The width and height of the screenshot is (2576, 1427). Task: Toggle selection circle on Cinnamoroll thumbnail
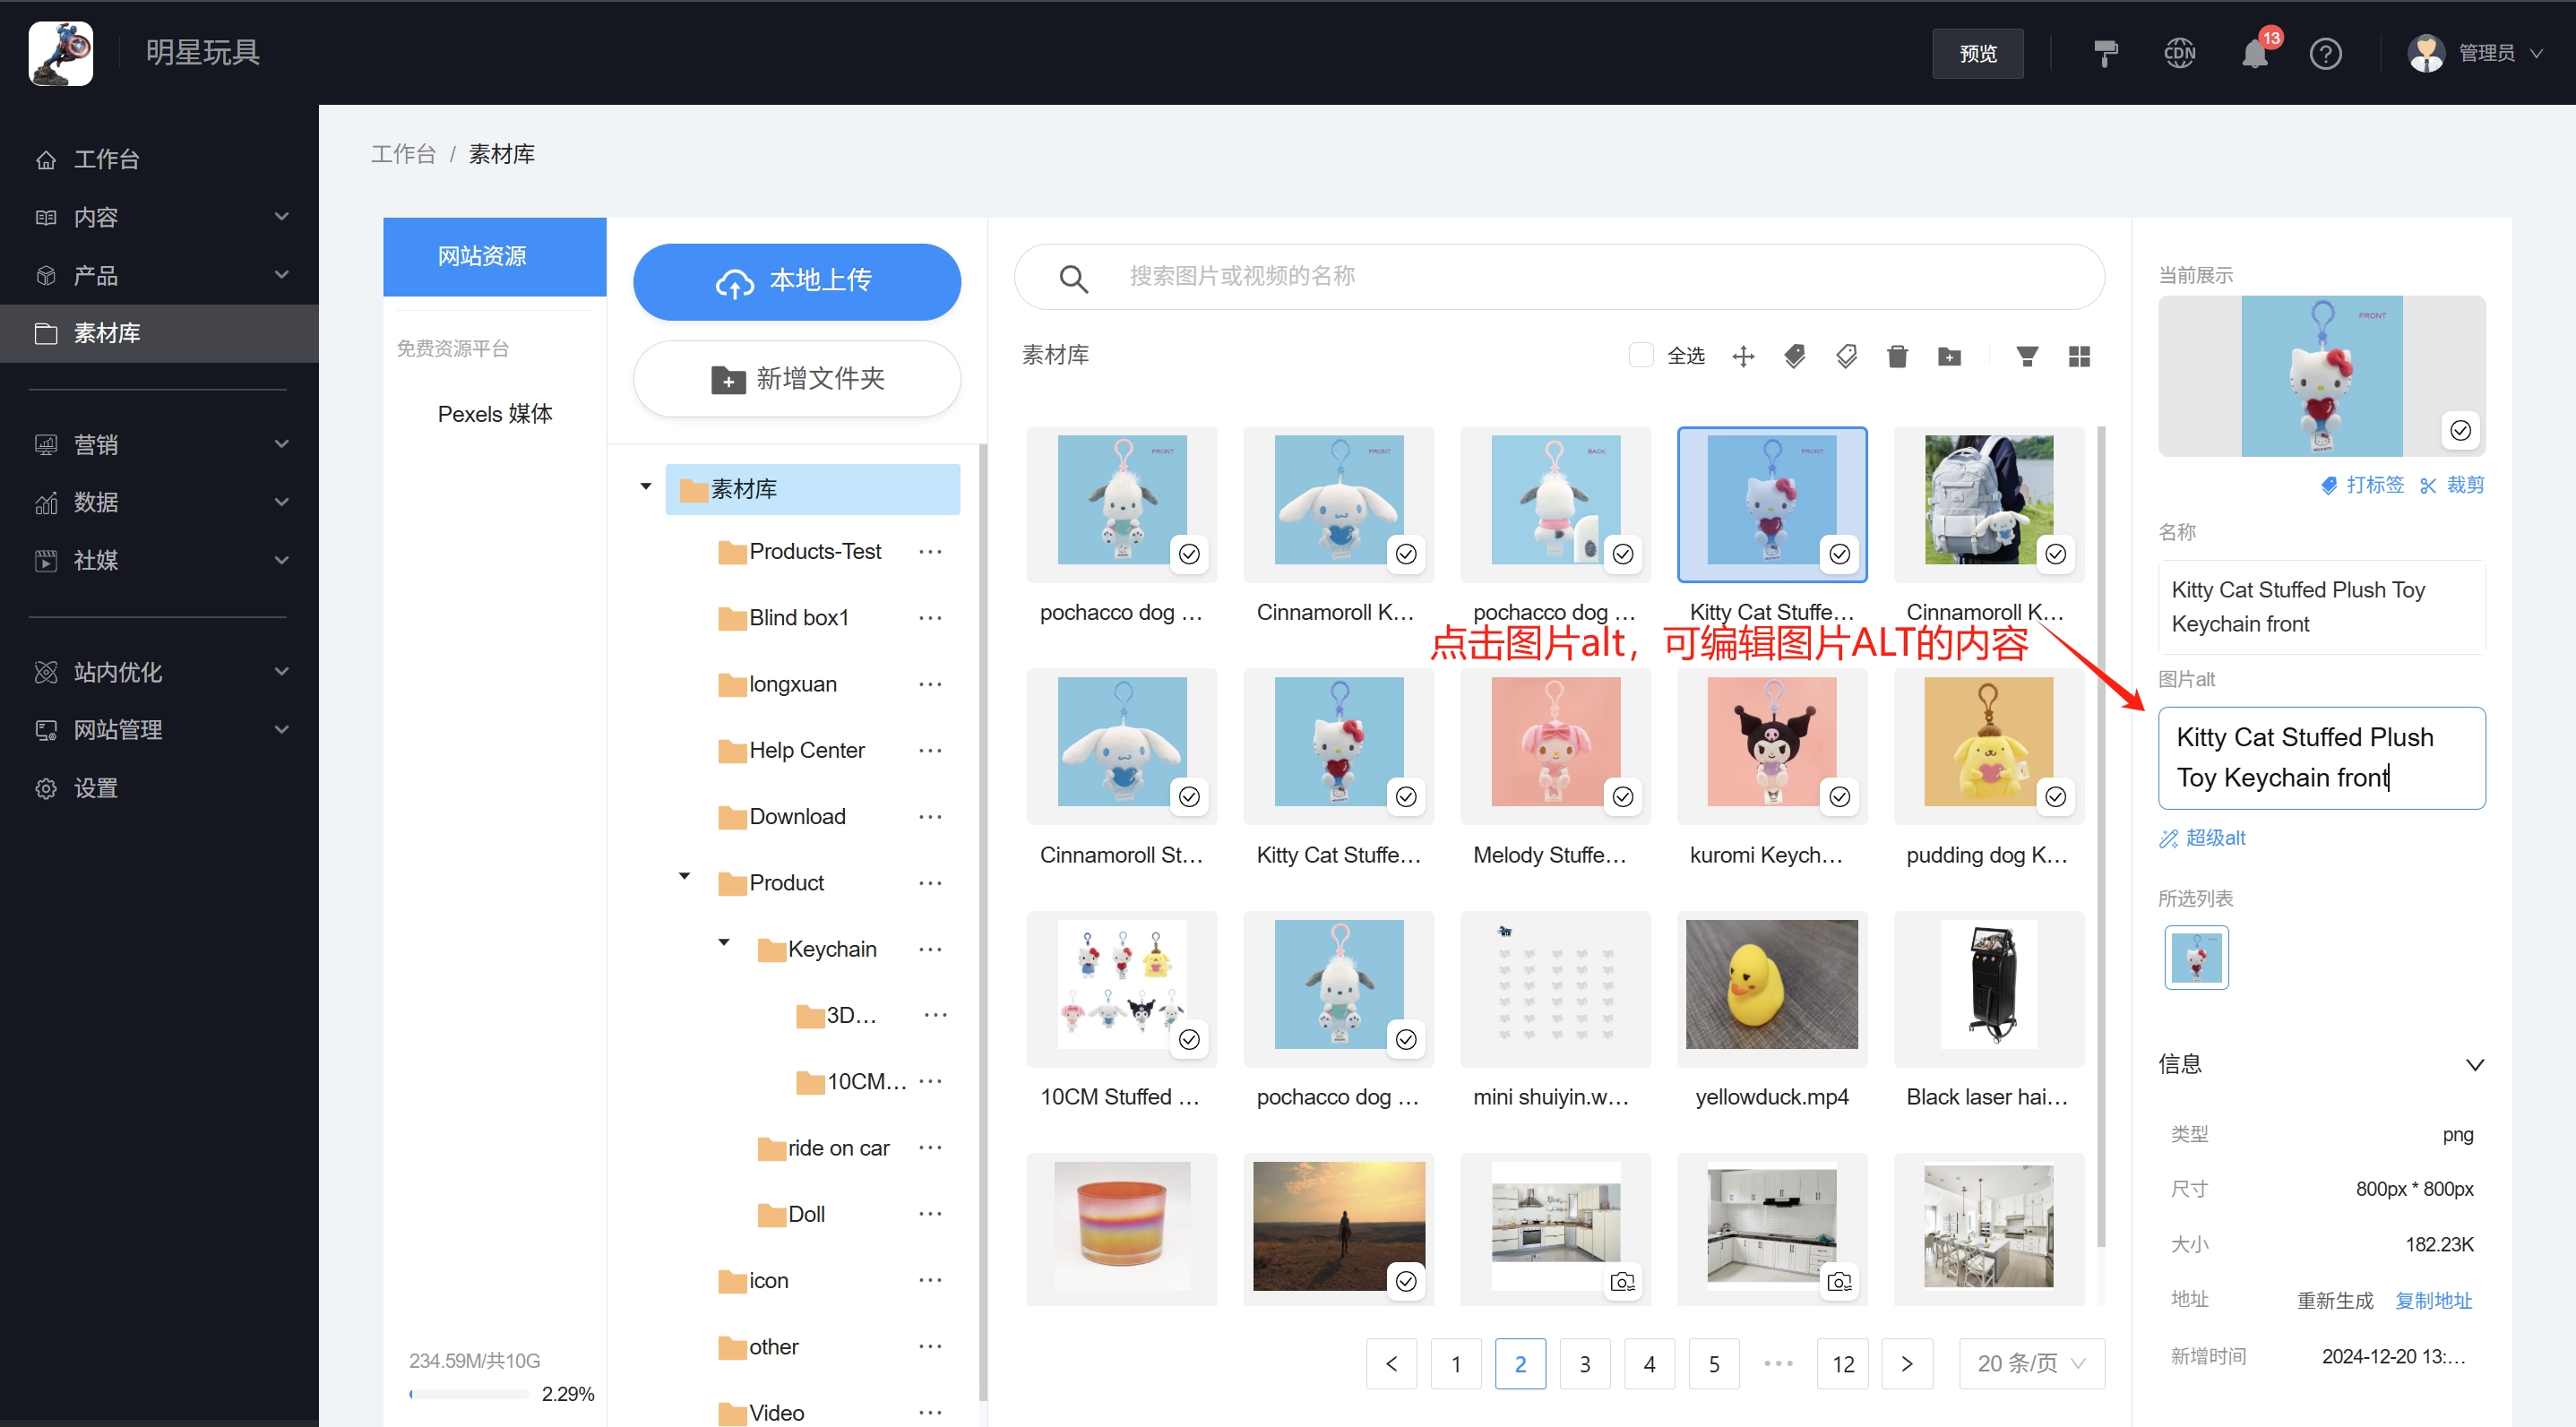[x=1406, y=554]
